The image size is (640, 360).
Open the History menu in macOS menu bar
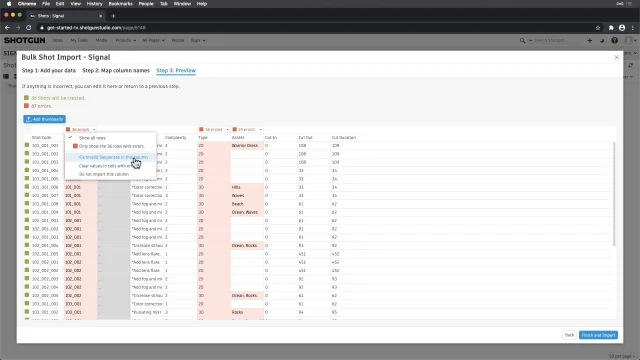point(94,4)
